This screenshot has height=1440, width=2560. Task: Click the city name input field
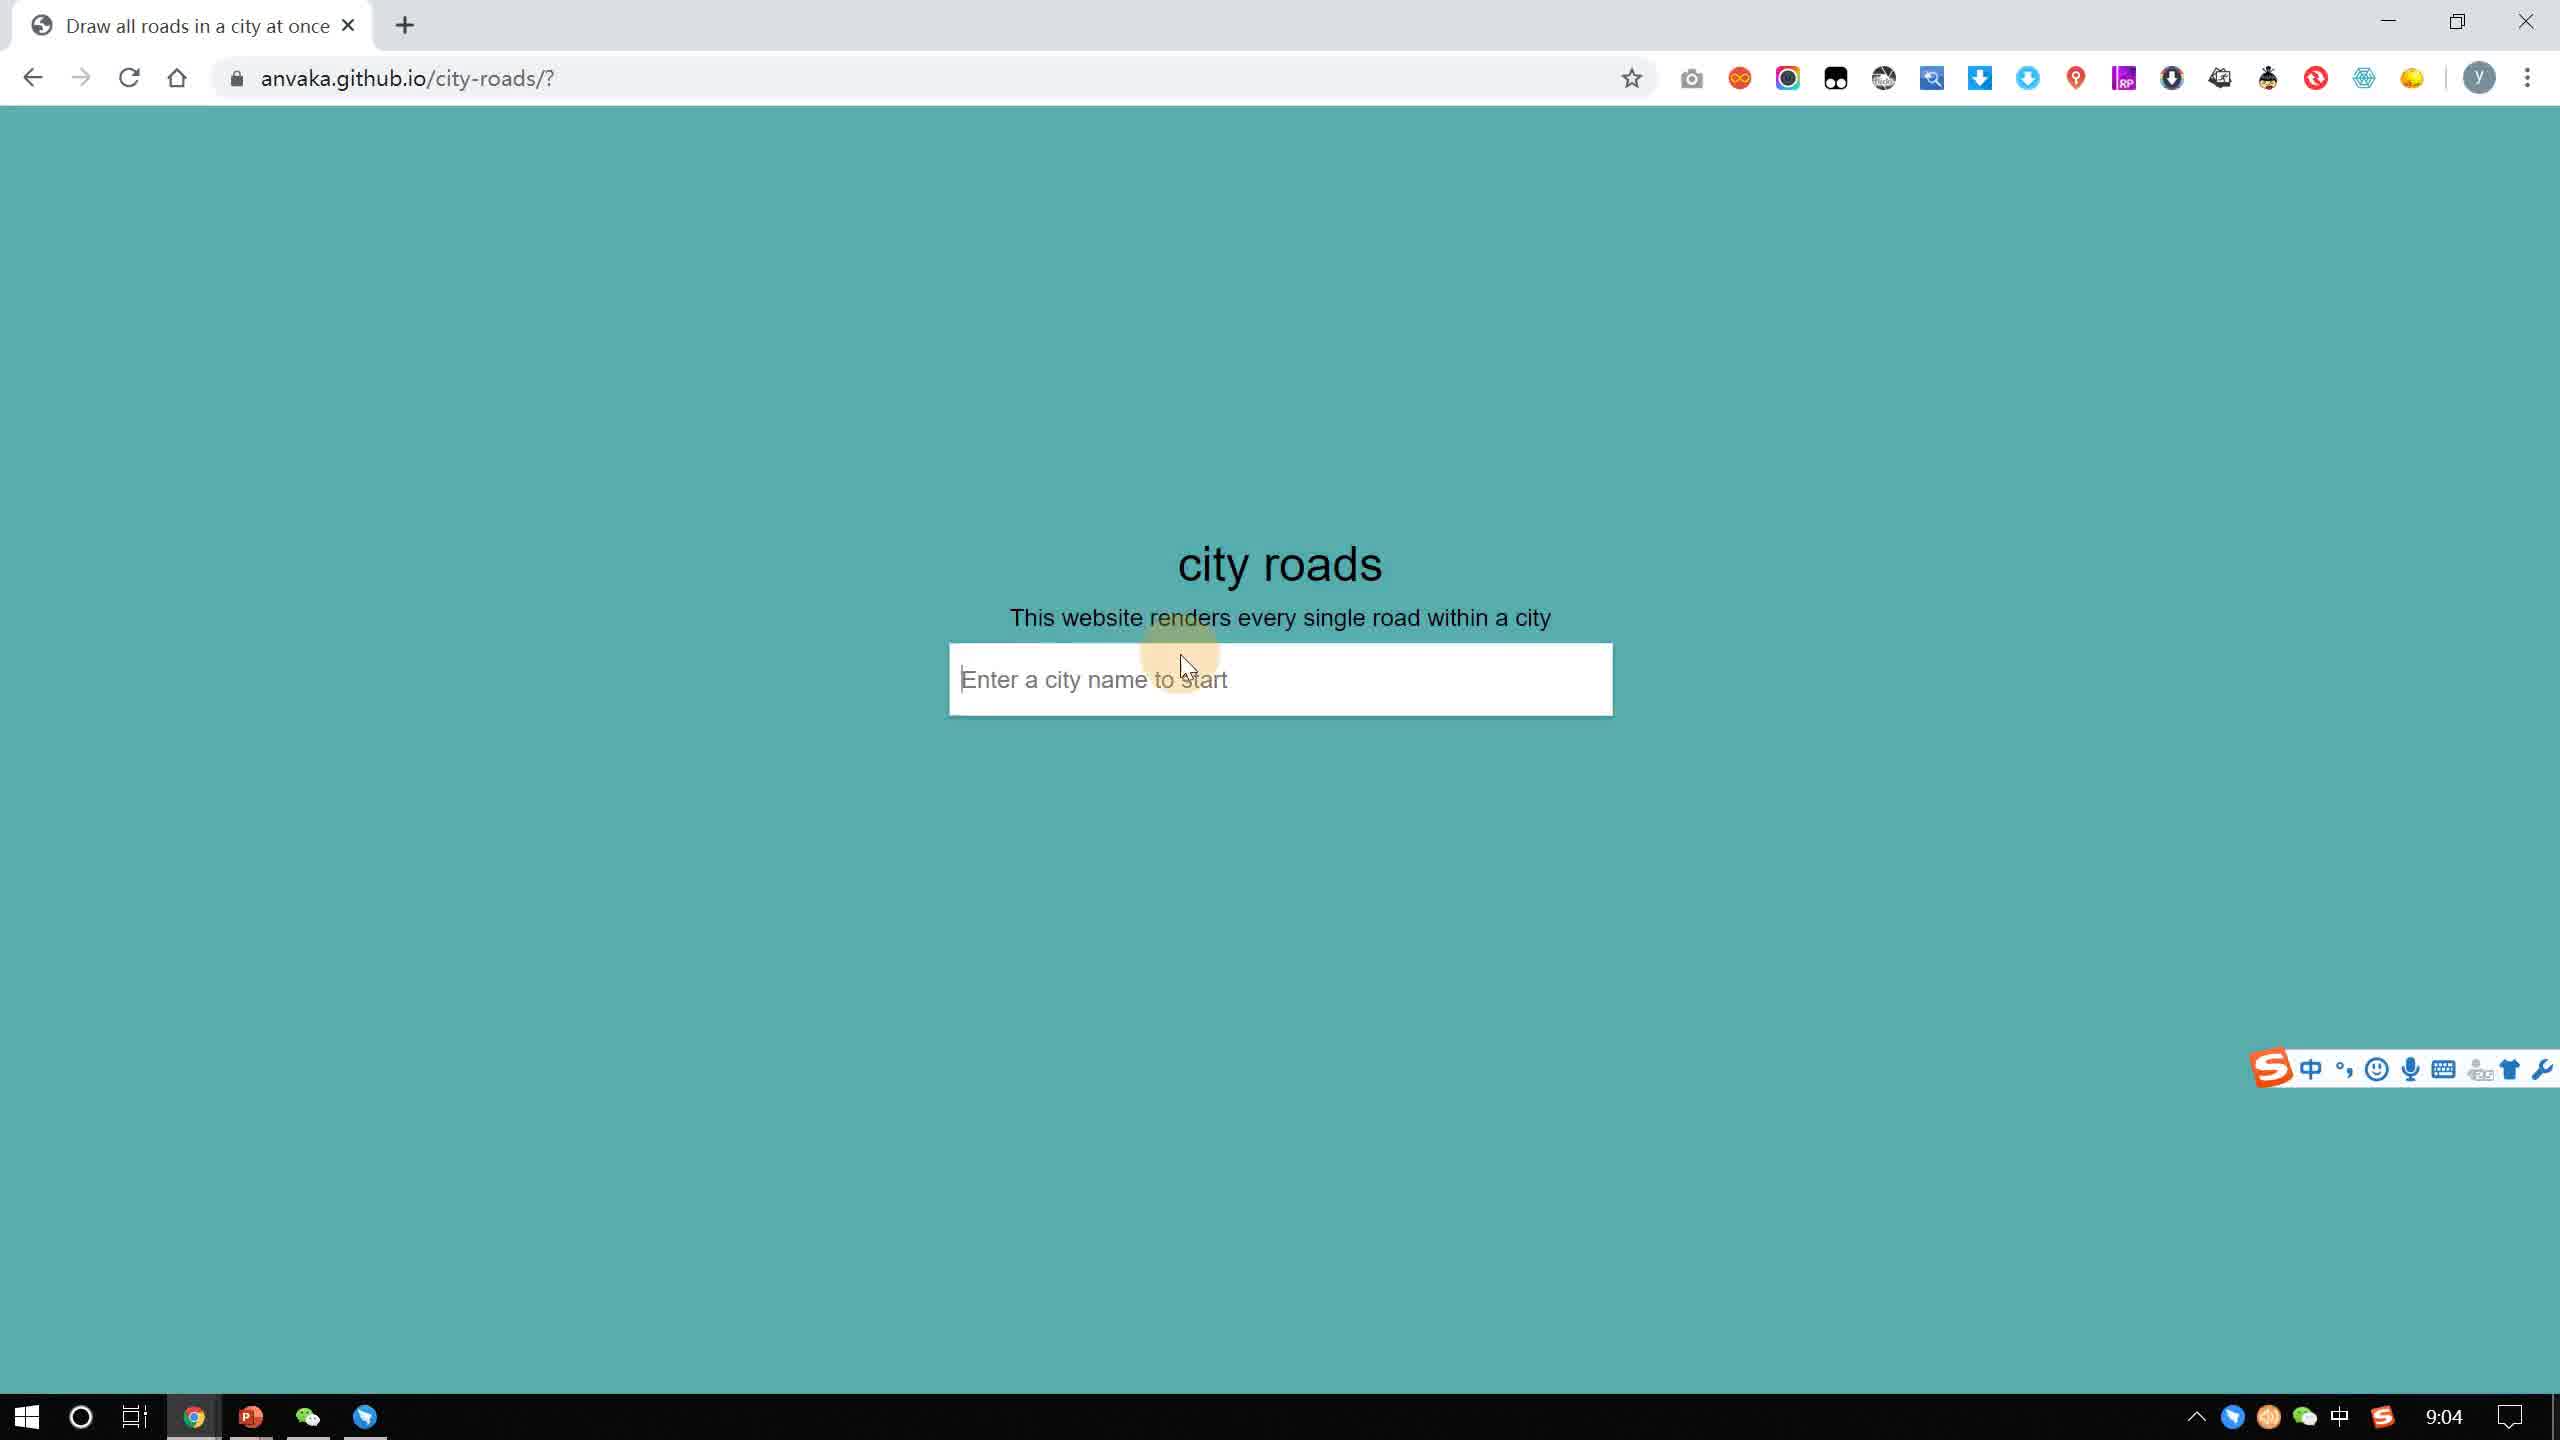(x=1278, y=680)
